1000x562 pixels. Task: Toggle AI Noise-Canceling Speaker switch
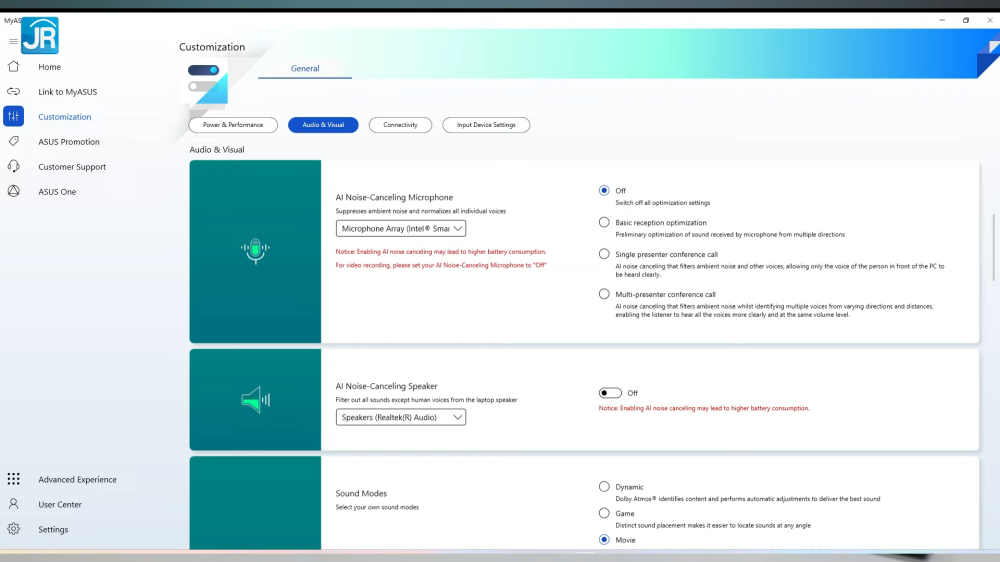coord(610,392)
